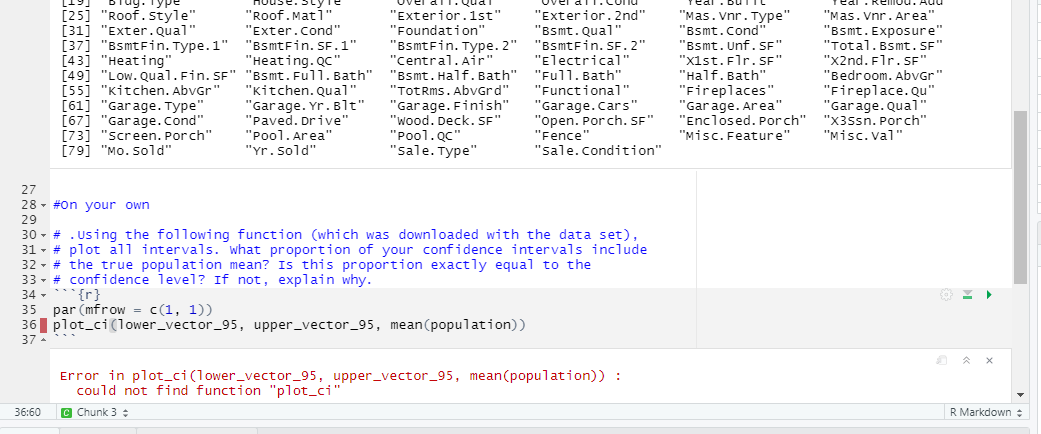This screenshot has height=434, width=1041.
Task: Click the plot_ci function call on line 36
Action: coord(81,325)
